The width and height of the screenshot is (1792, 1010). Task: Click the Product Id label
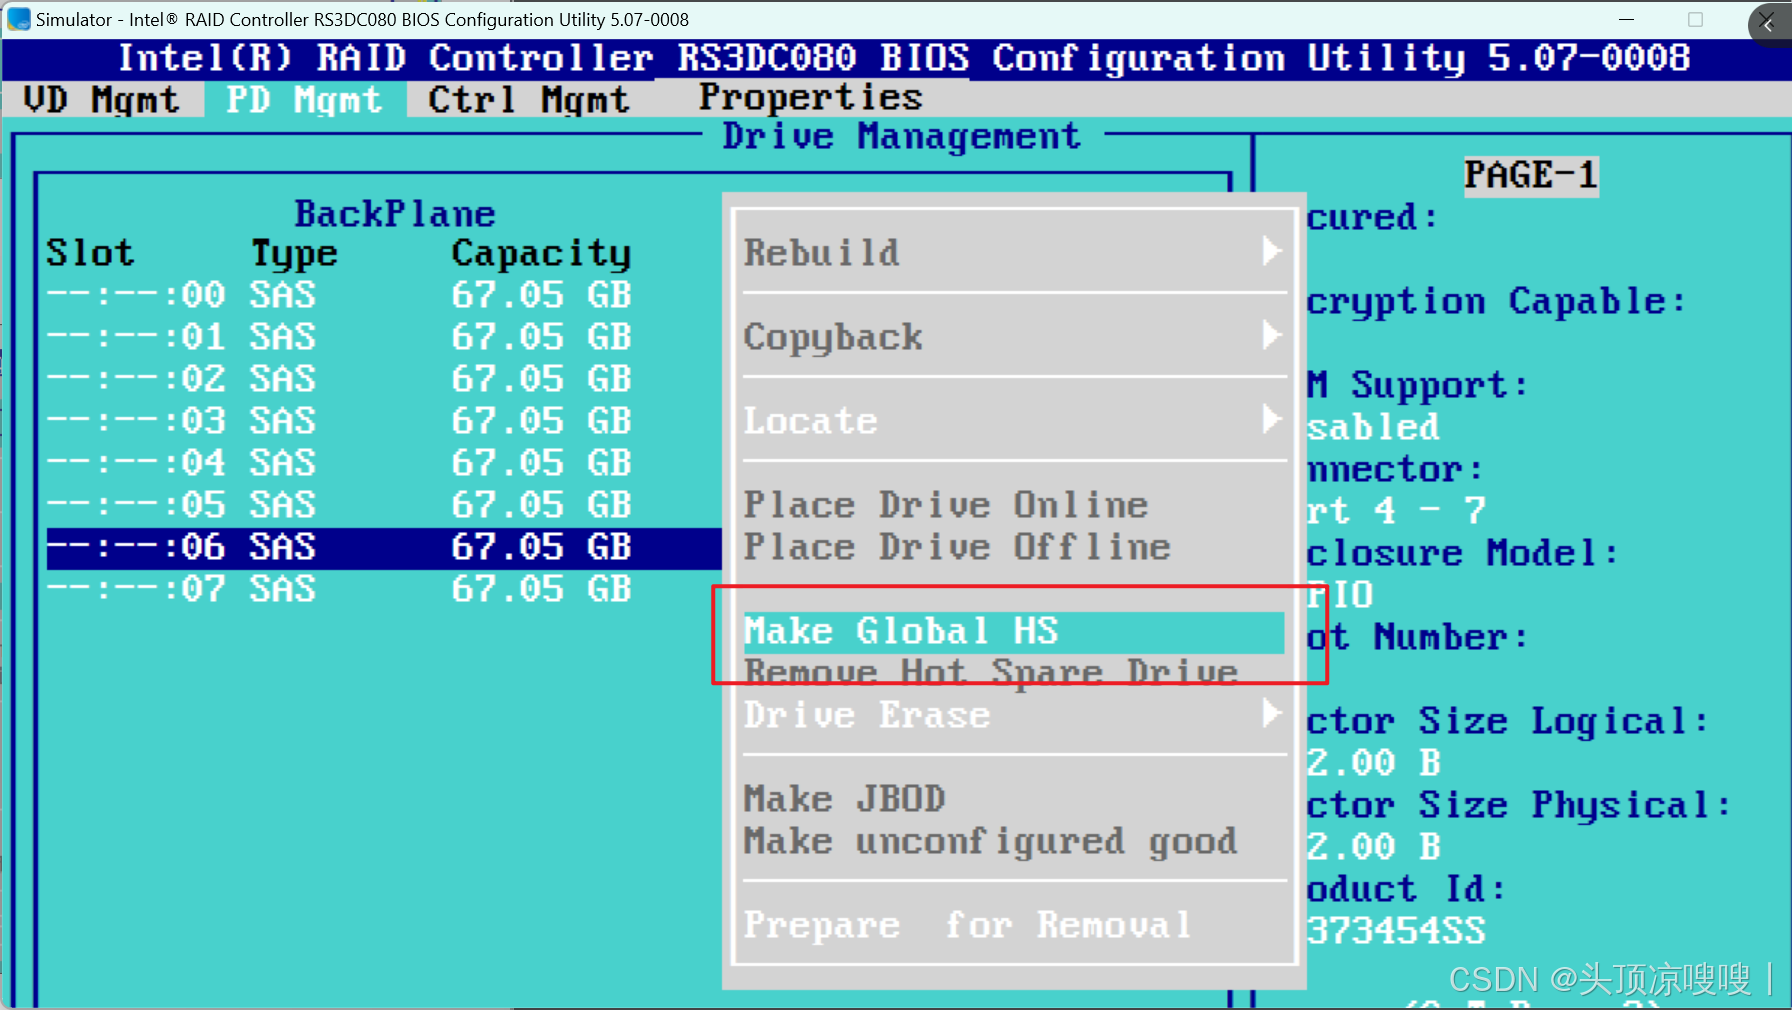[1406, 889]
